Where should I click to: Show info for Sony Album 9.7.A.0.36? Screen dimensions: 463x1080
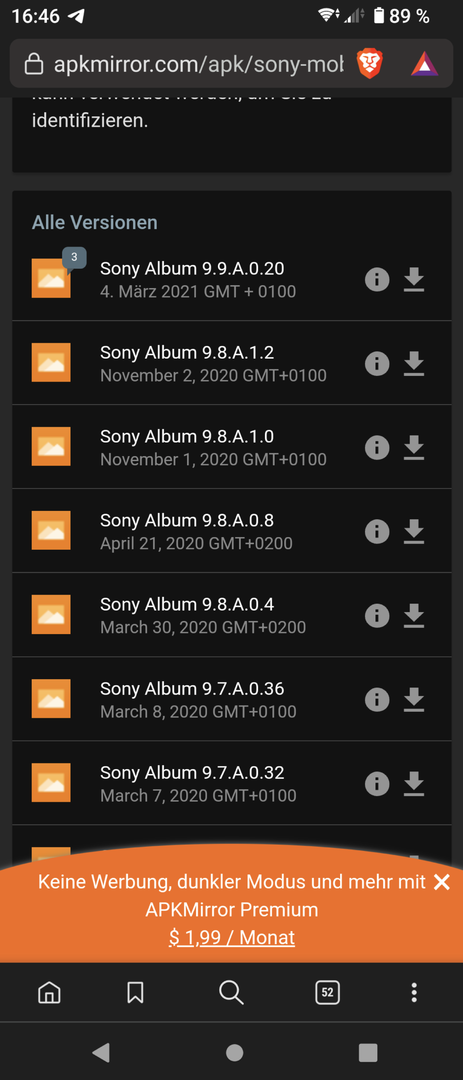pos(377,700)
